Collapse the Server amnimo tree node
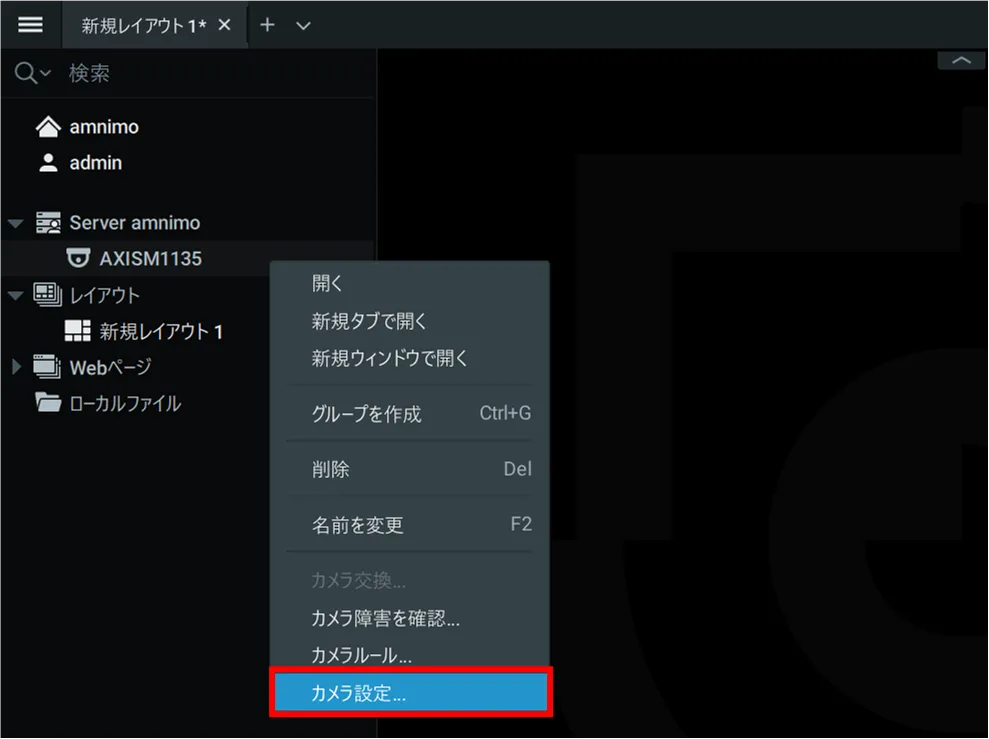This screenshot has height=739, width=989. 15,223
